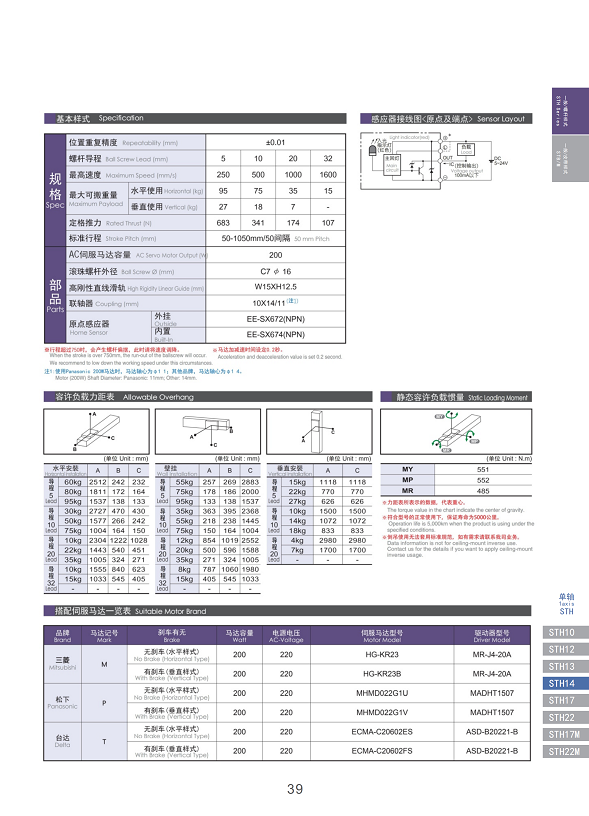Viewport: 589px width, 816px height.
Task: Click the AC servo motor output '200' cell
Action: tap(275, 255)
